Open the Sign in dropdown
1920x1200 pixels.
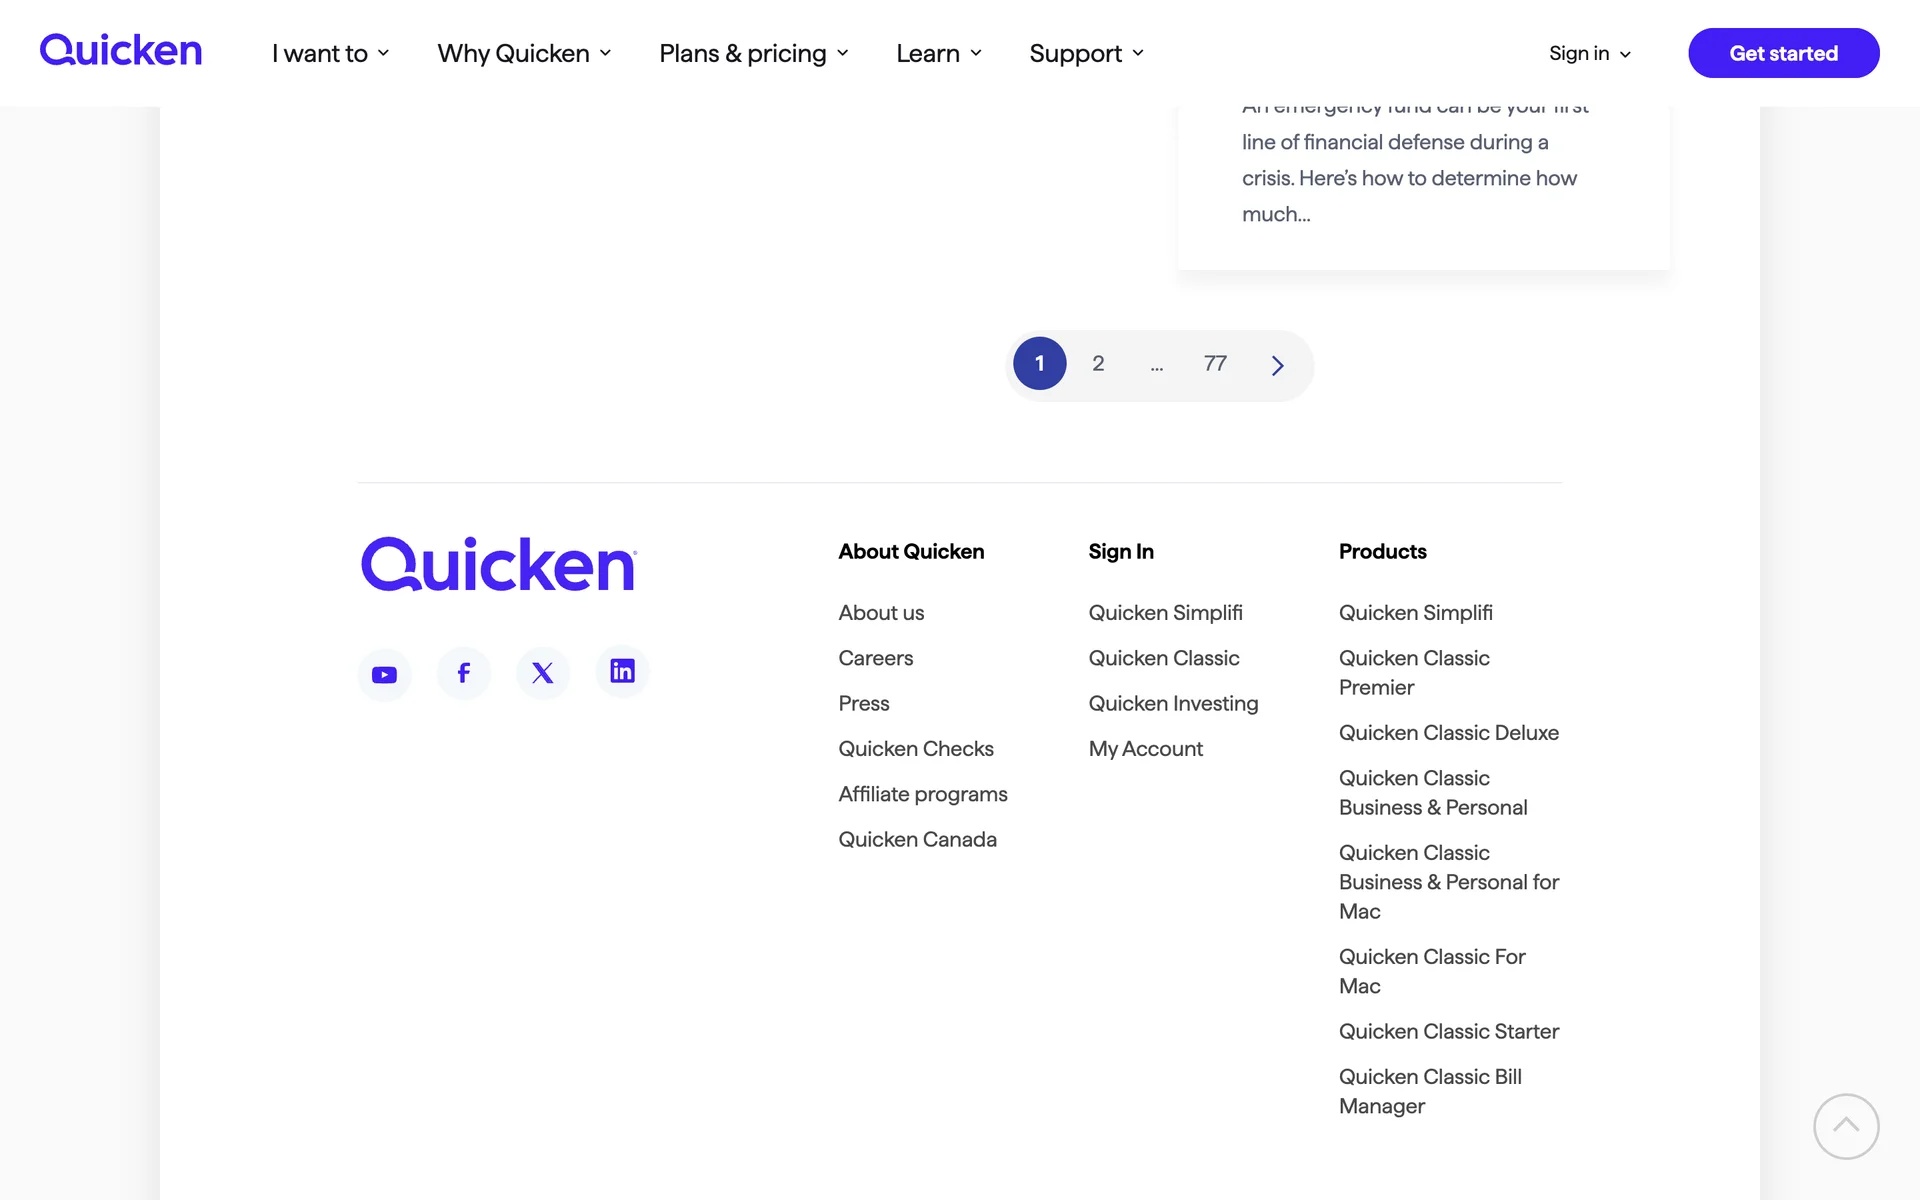pyautogui.click(x=1589, y=53)
